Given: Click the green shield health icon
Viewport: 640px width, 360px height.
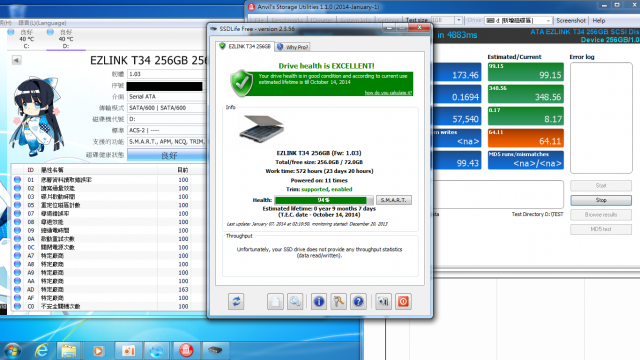Looking at the screenshot, I should (242, 83).
